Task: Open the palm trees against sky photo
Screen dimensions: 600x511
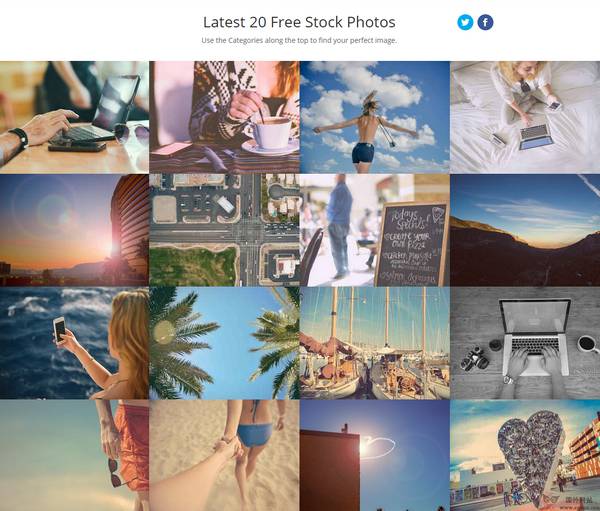Action: tap(224, 343)
